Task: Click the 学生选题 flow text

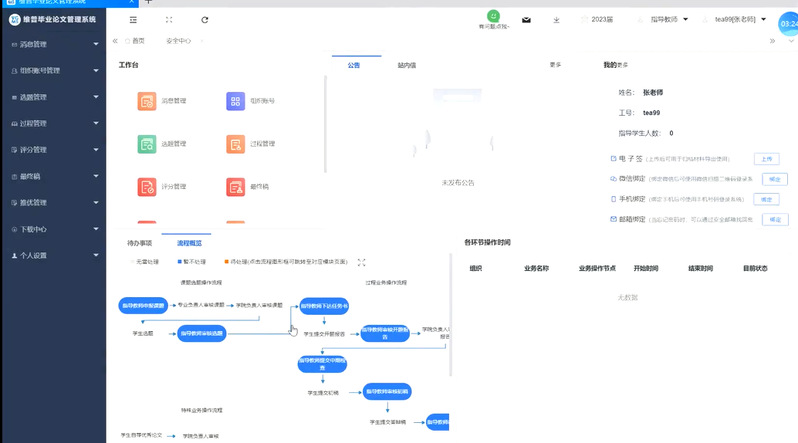Action: tap(142, 334)
